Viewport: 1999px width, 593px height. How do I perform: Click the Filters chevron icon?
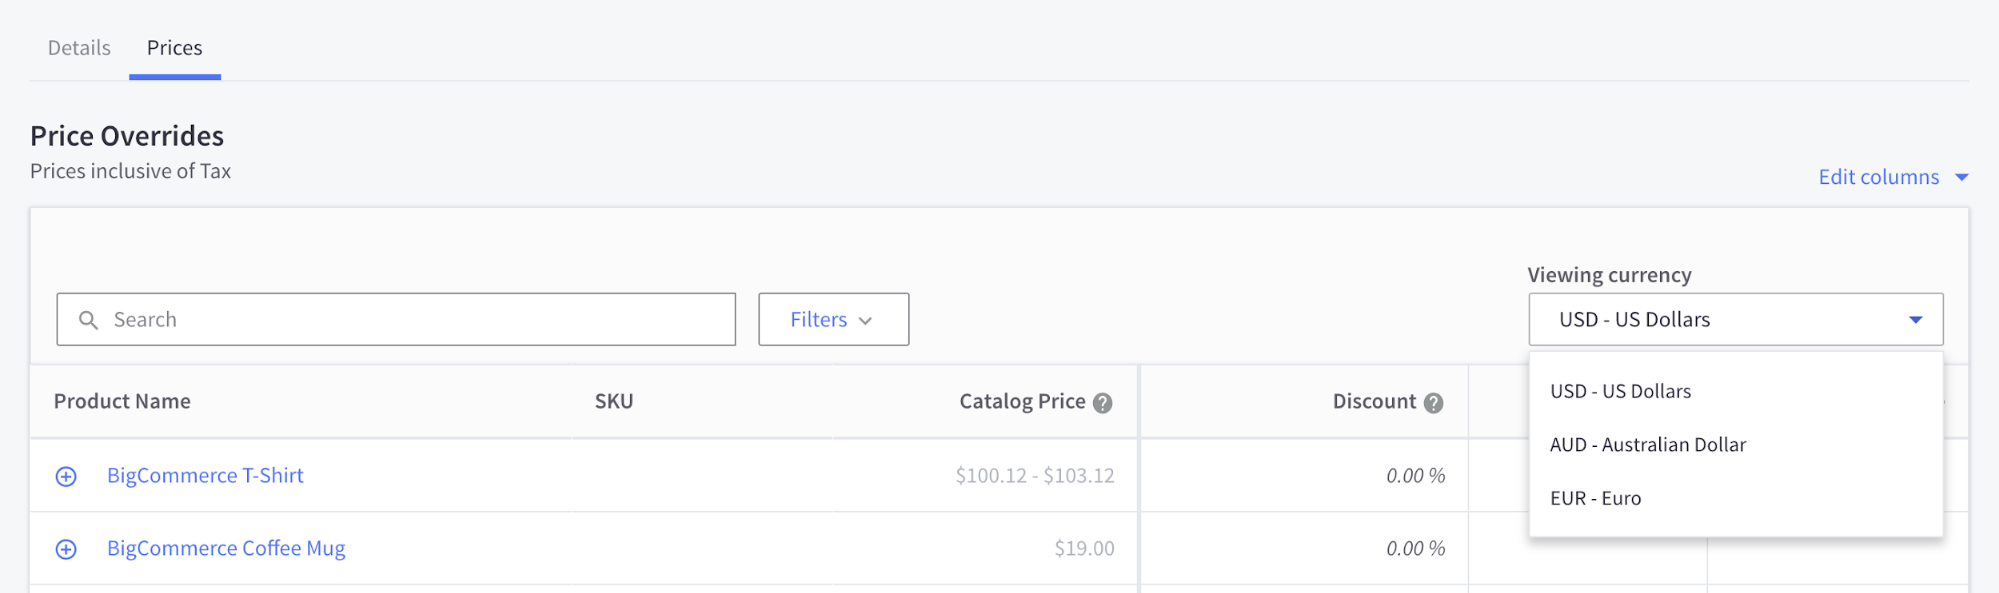click(x=866, y=321)
